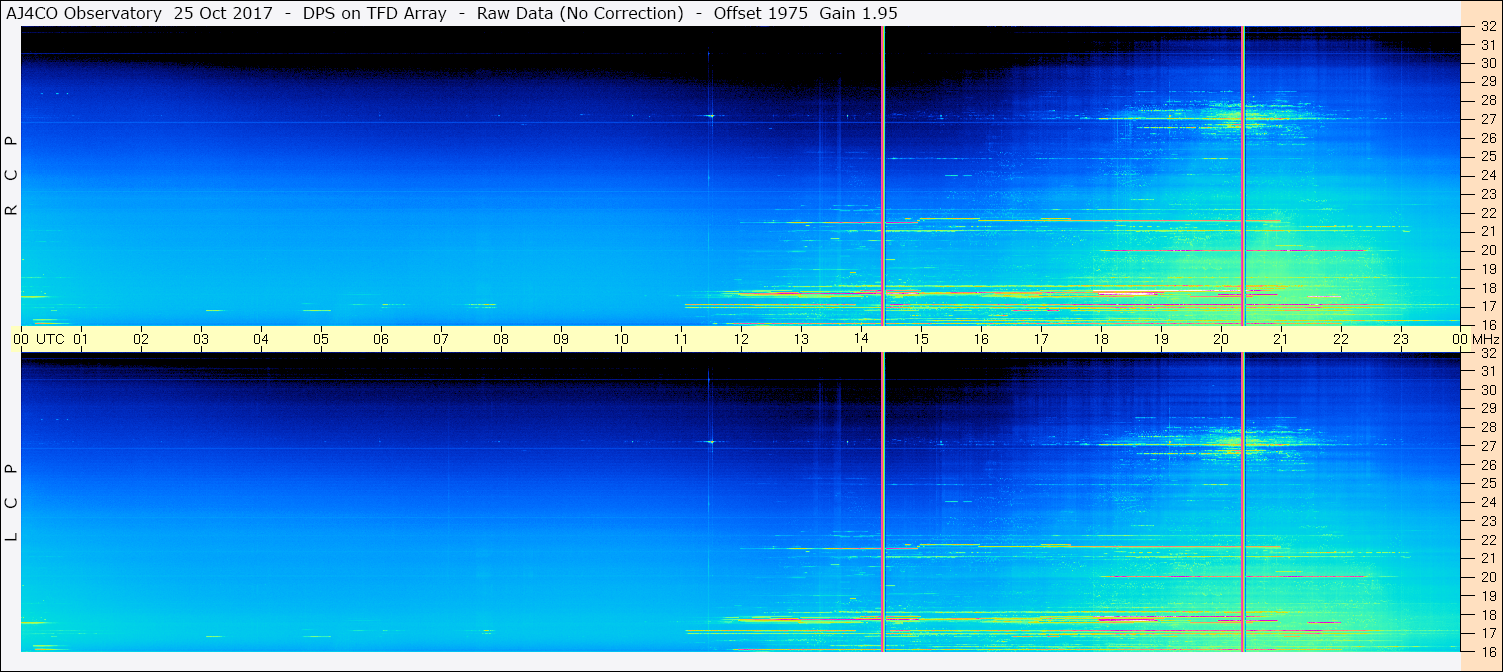
Task: Select "Raw Data (No Correction)" text
Action: 580,13
